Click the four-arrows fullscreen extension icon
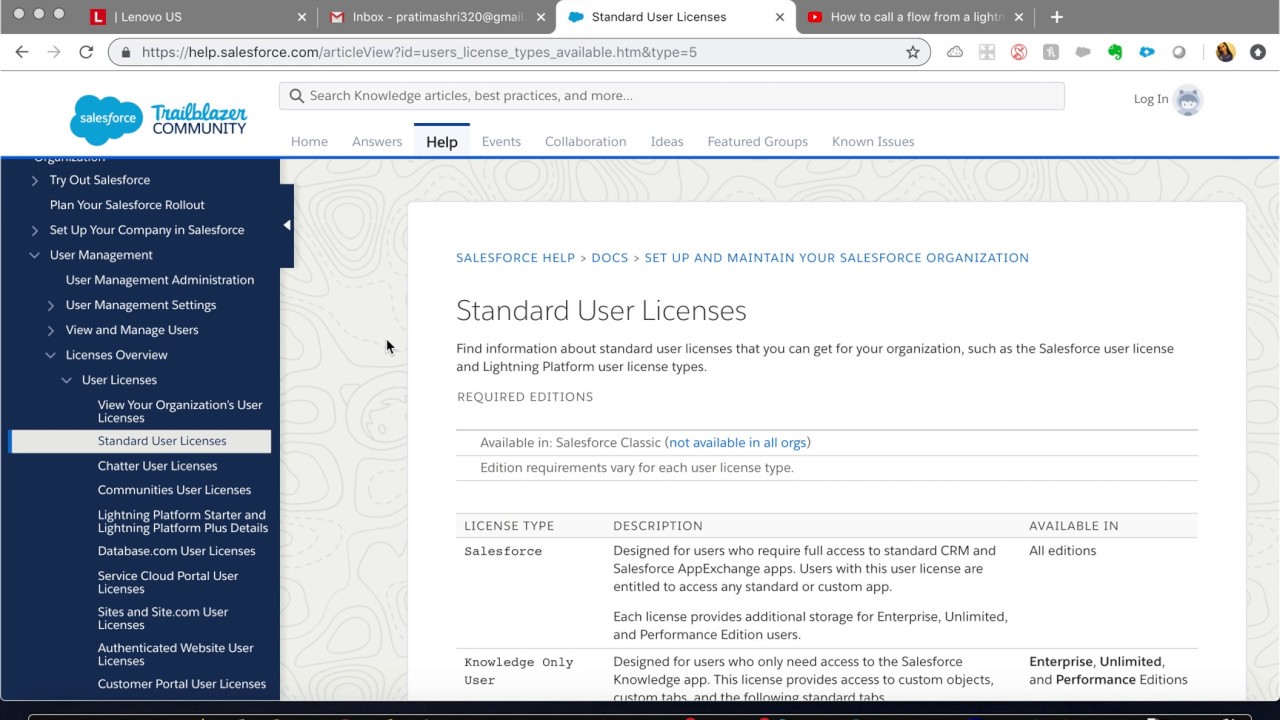Screen dimensions: 1280x720 pos(987,52)
